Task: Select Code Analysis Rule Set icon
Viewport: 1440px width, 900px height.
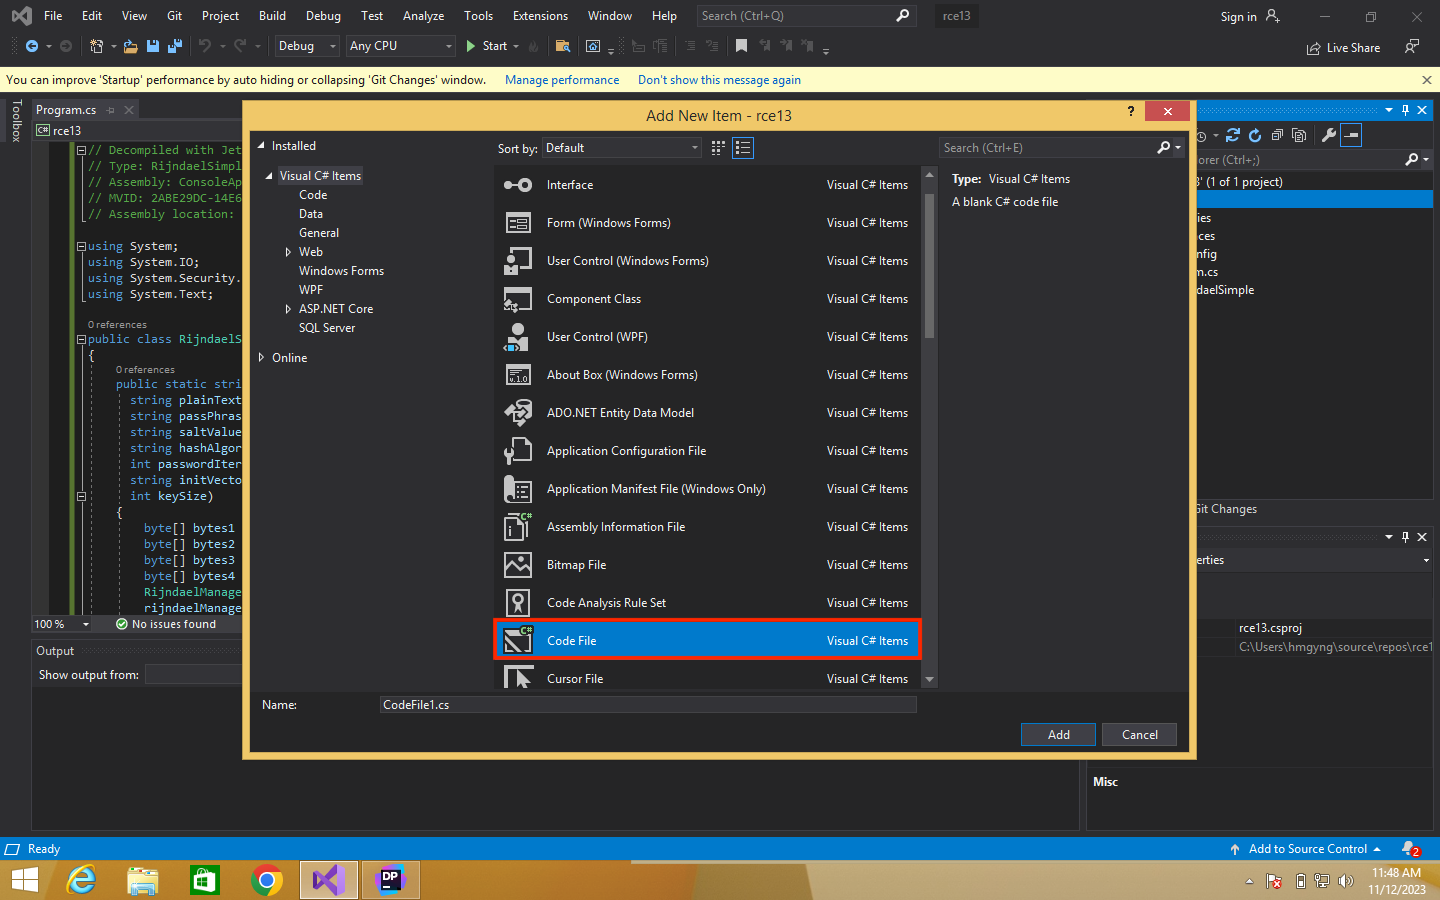Action: coord(518,603)
